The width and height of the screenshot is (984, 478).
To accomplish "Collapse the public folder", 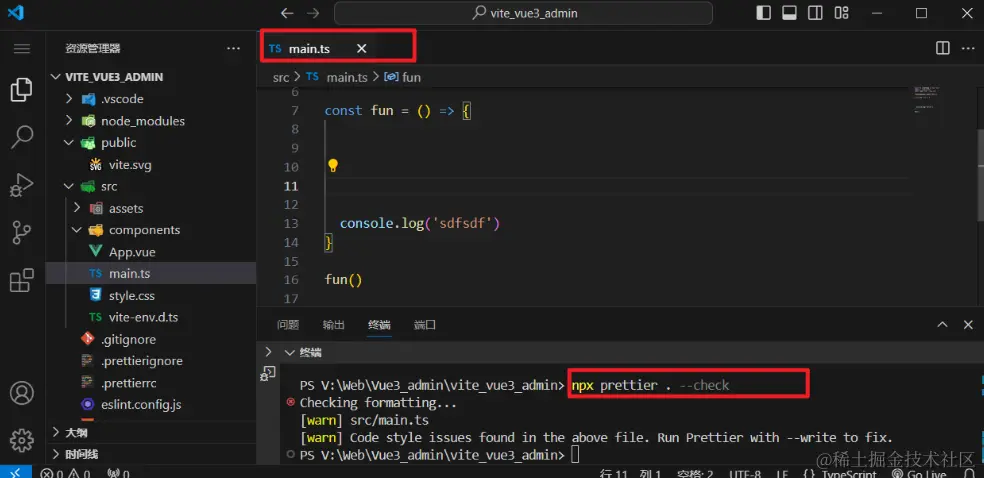I will click(x=151, y=142).
